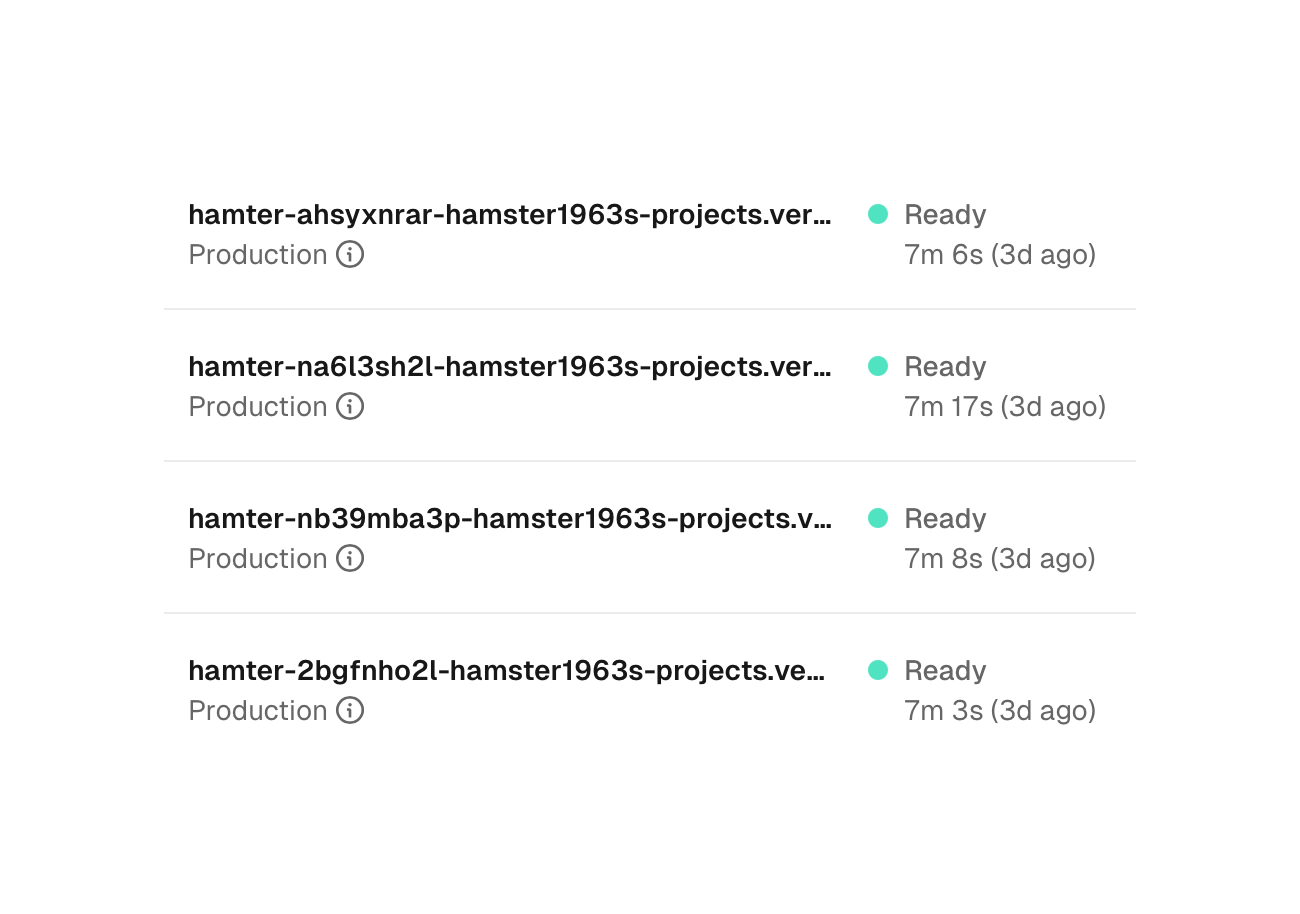The width and height of the screenshot is (1300, 914).
Task: Click the info icon in hamter-nb39mba3p row
Action: click(349, 559)
